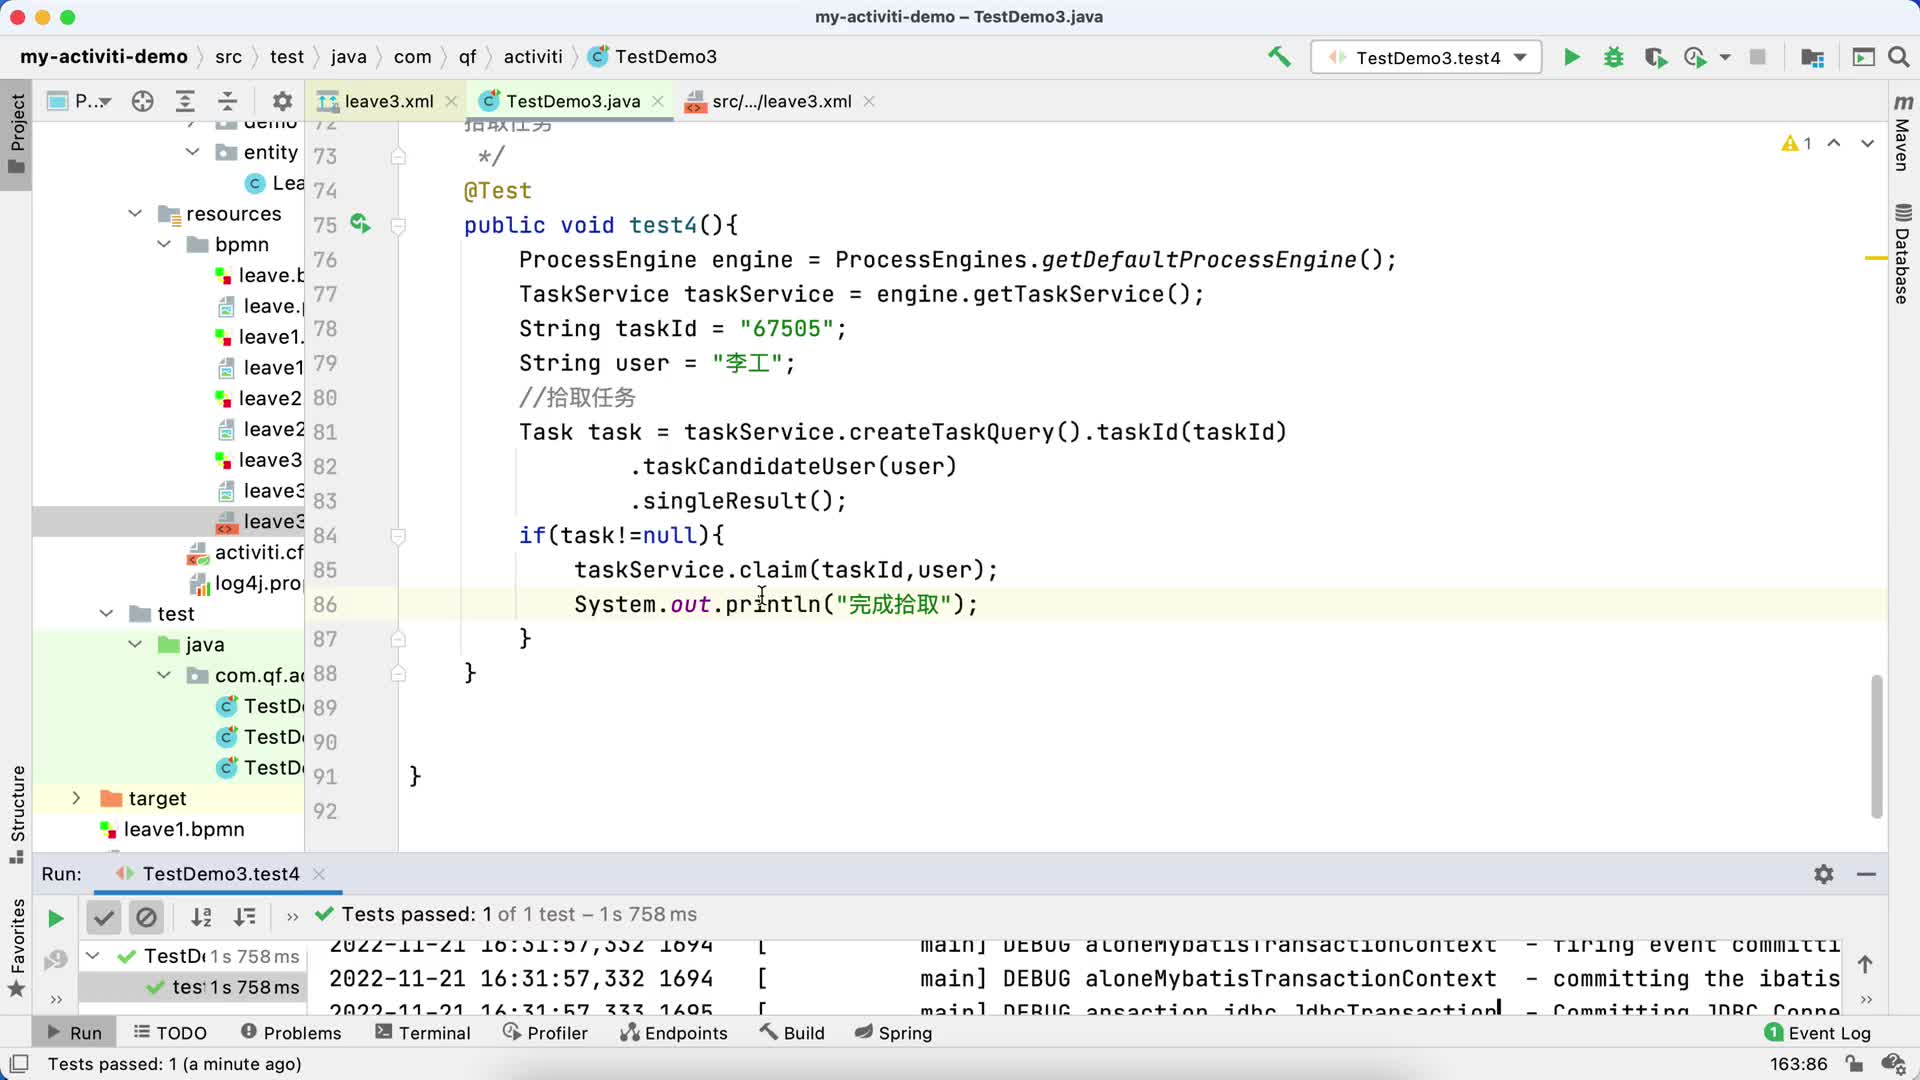Open the TestDemo3.test4 run configuration dropdown
The width and height of the screenshot is (1920, 1080).
(x=1426, y=57)
